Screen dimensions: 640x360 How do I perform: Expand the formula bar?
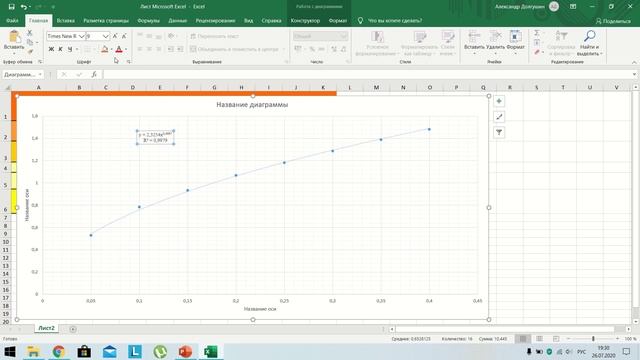tap(634, 74)
